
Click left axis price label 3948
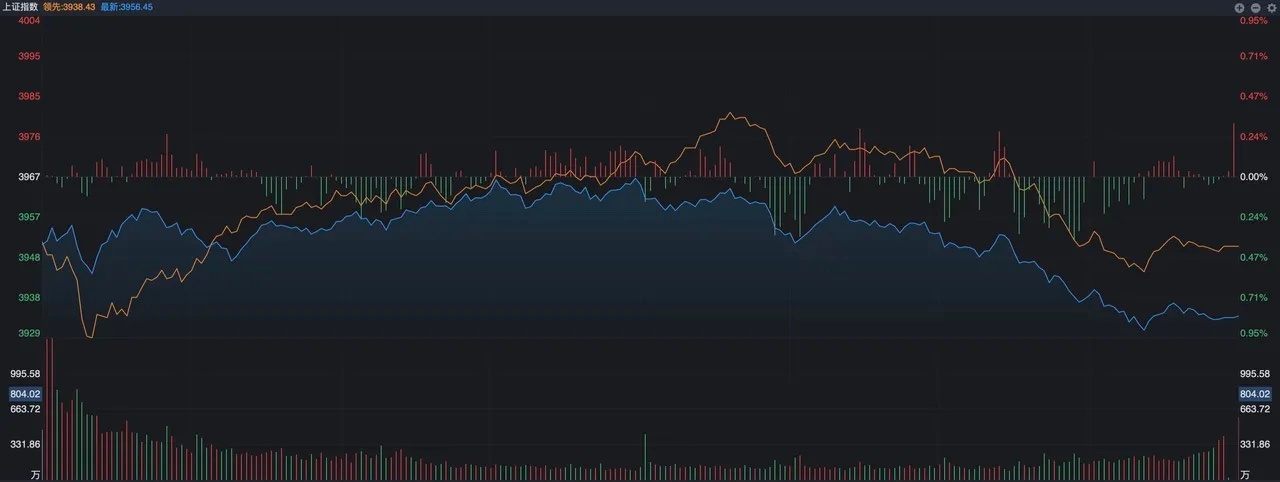(29, 257)
